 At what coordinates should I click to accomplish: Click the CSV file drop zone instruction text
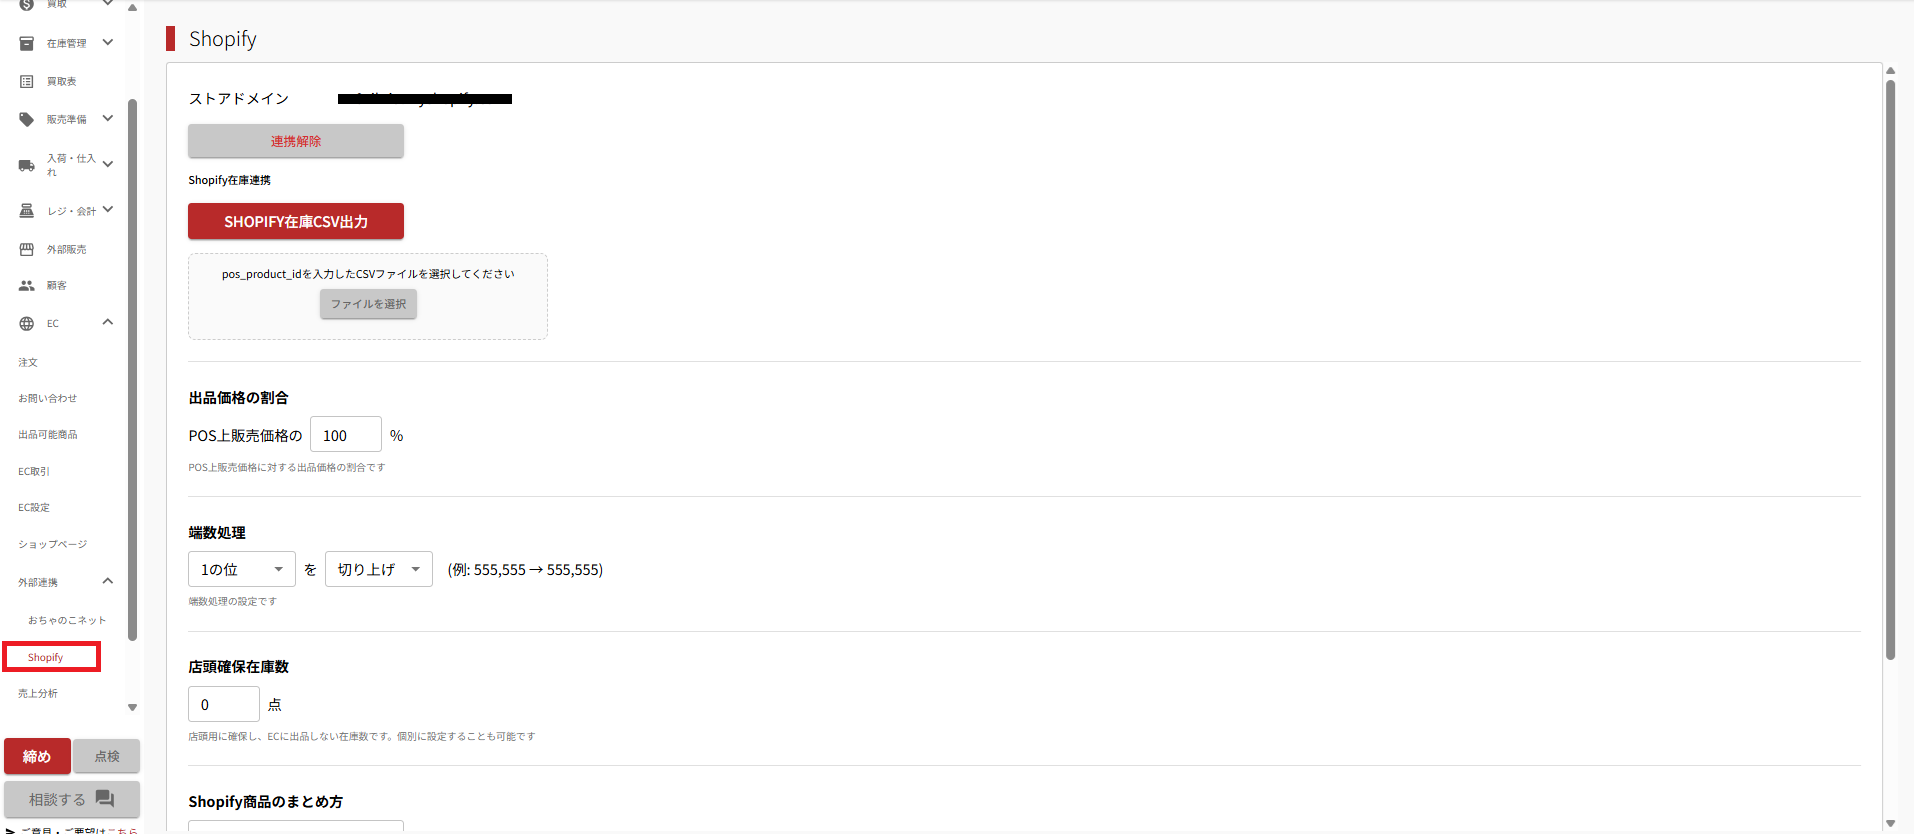(x=368, y=274)
